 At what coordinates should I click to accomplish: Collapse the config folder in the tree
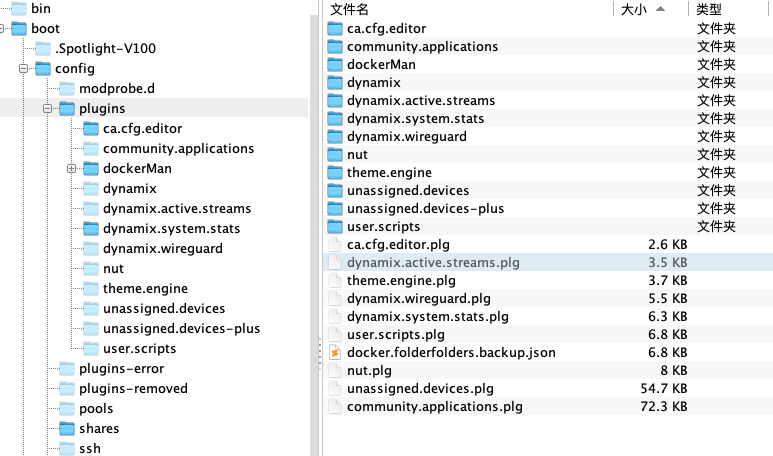(x=23, y=69)
